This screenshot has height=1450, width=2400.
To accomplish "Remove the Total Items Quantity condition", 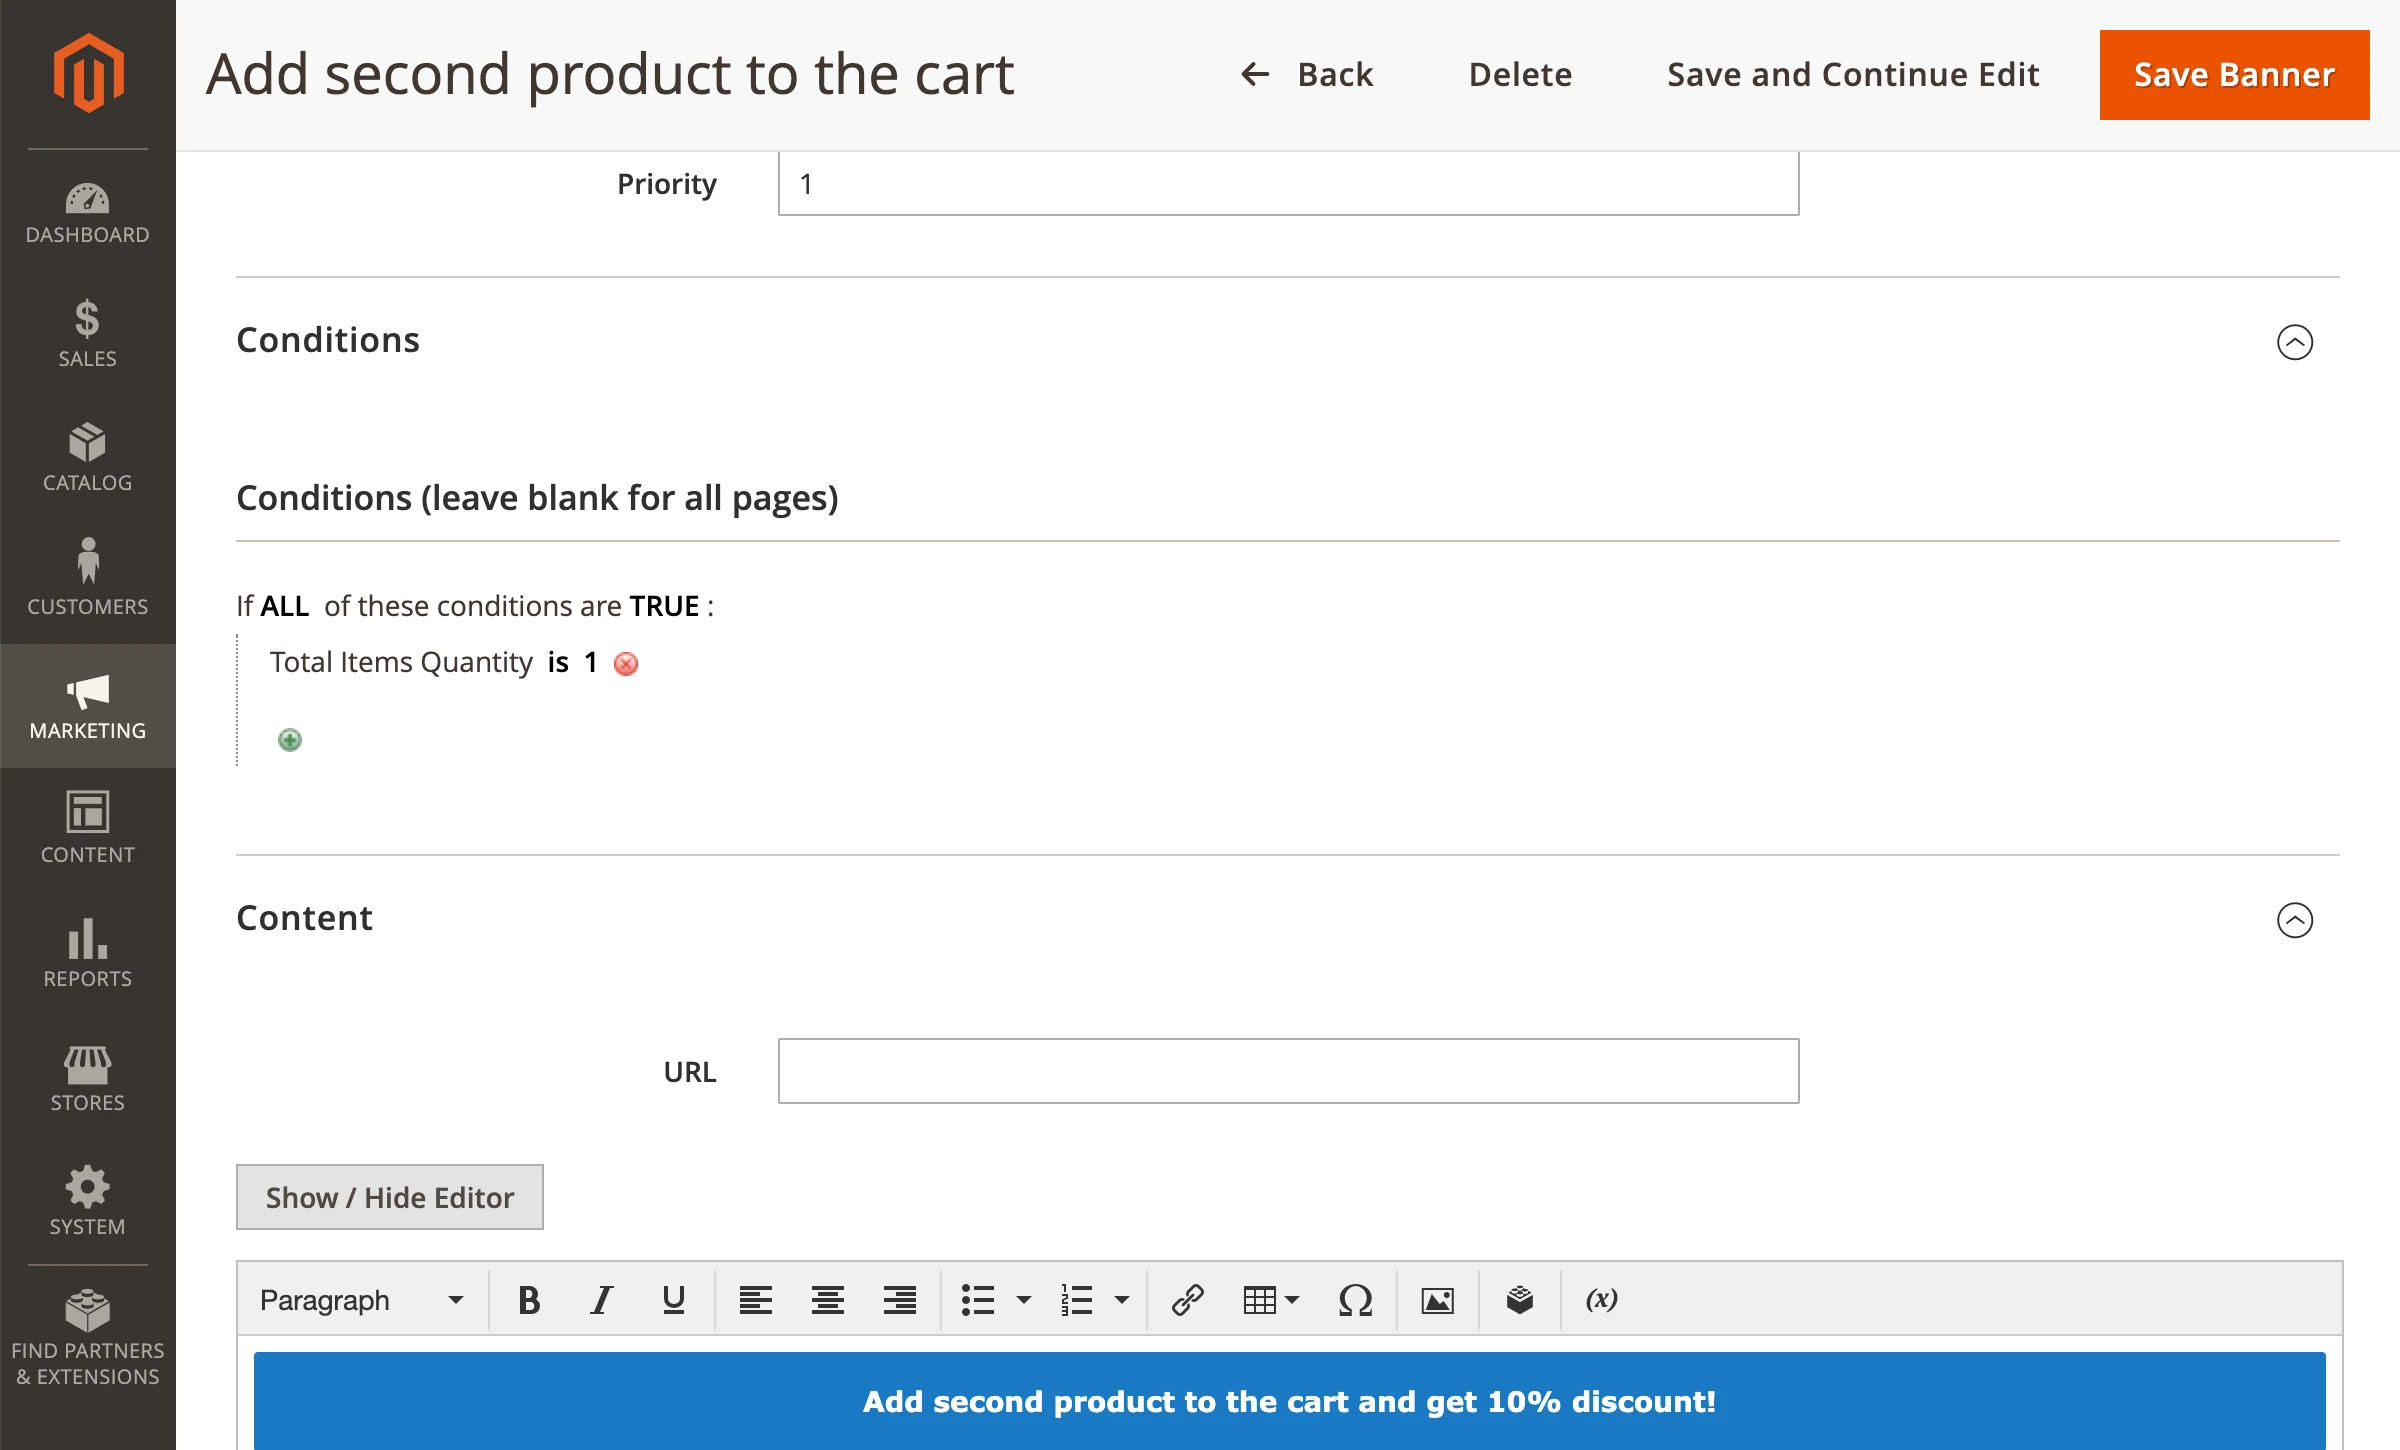I will coord(626,664).
